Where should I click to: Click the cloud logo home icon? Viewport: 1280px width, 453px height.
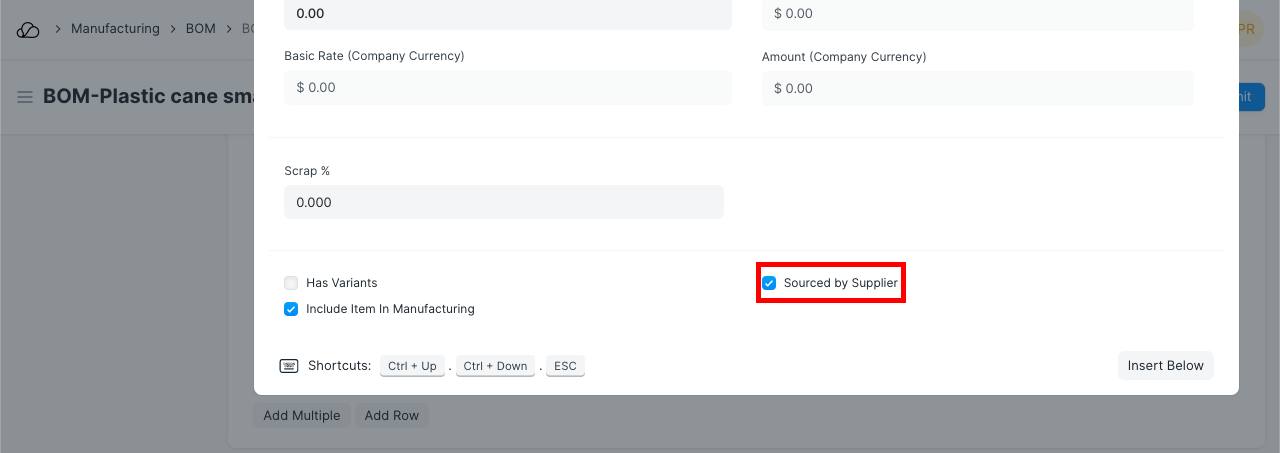[28, 30]
